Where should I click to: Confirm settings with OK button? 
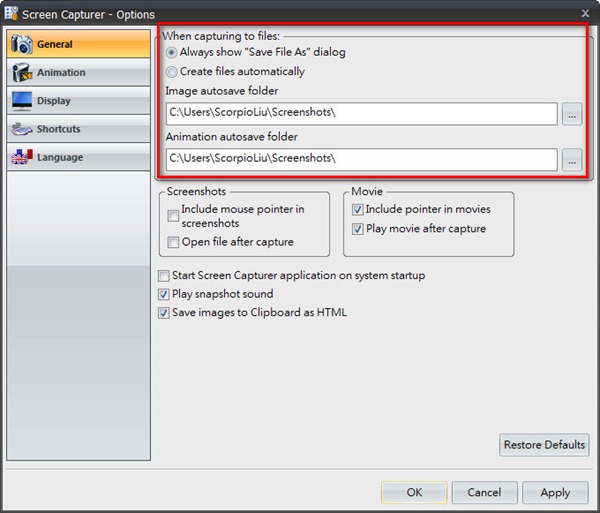(414, 492)
